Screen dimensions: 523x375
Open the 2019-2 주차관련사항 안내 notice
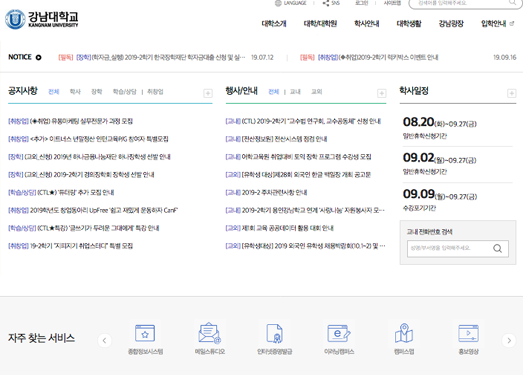[x=266, y=193]
